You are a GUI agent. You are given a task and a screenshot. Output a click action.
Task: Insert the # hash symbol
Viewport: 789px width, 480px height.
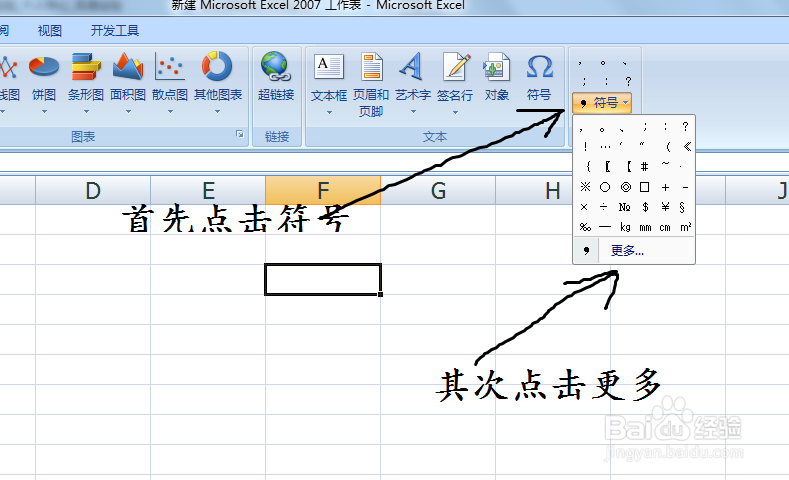point(645,167)
